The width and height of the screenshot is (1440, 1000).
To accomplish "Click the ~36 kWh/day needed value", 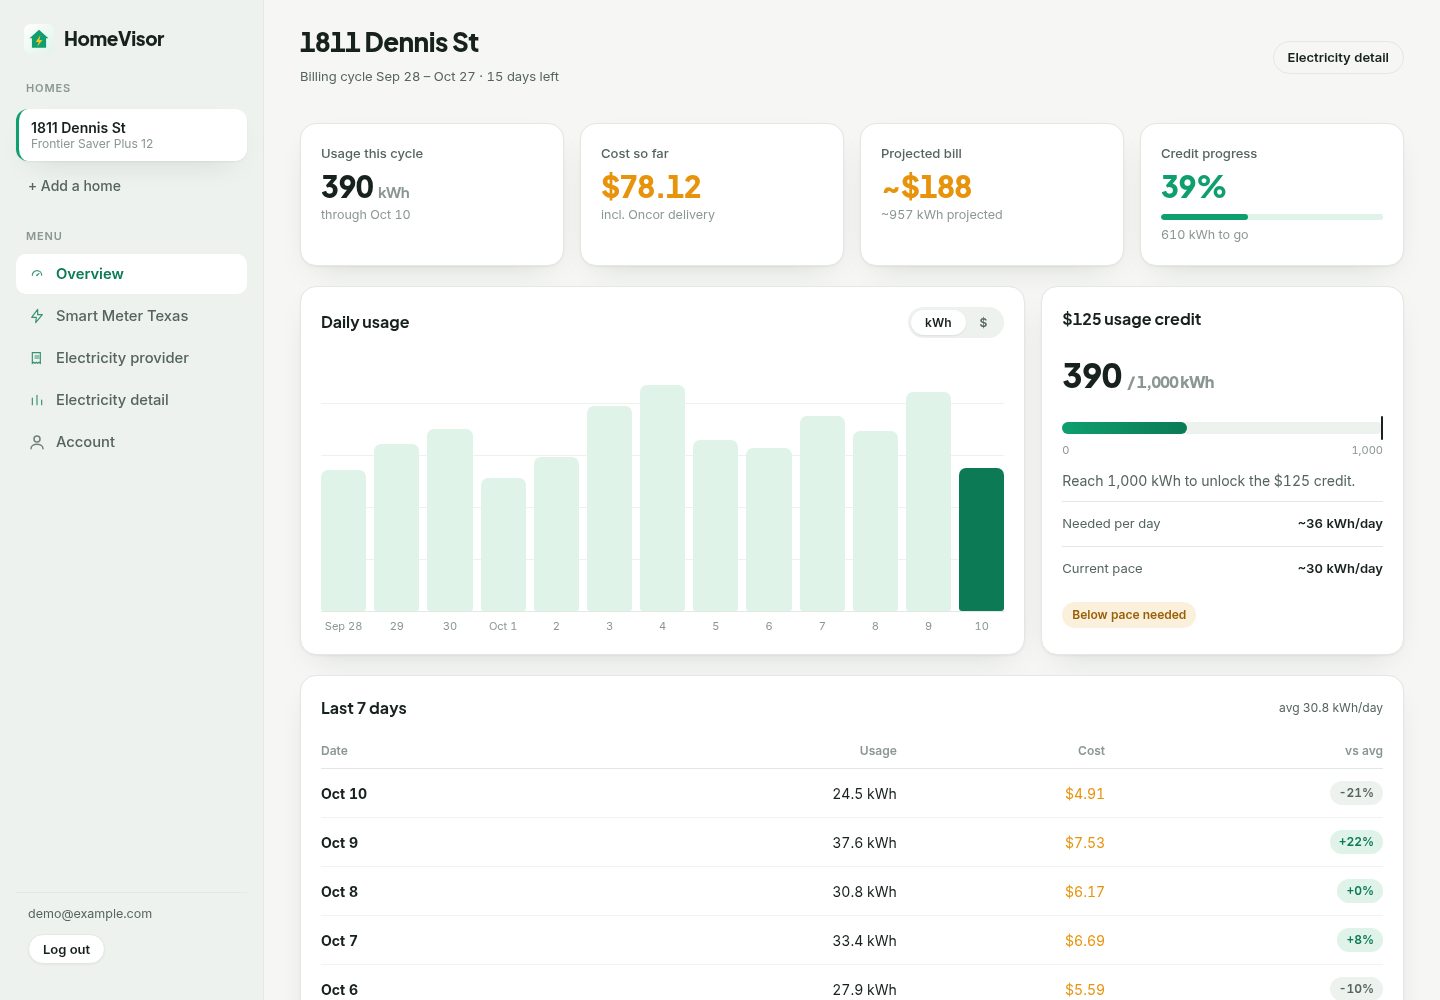I will coord(1340,524).
